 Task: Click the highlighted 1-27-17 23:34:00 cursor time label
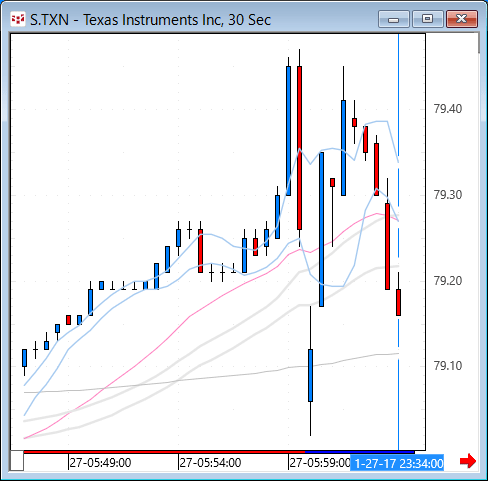(397, 463)
